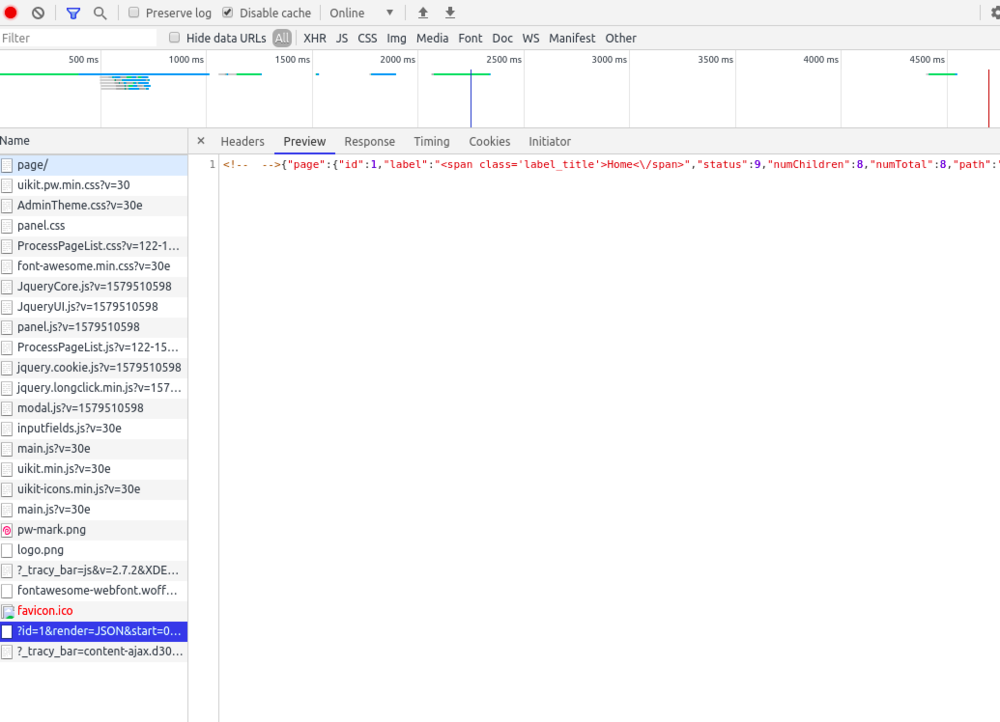Close the request details pane
Viewport: 1000px width, 722px height.
pyautogui.click(x=201, y=141)
